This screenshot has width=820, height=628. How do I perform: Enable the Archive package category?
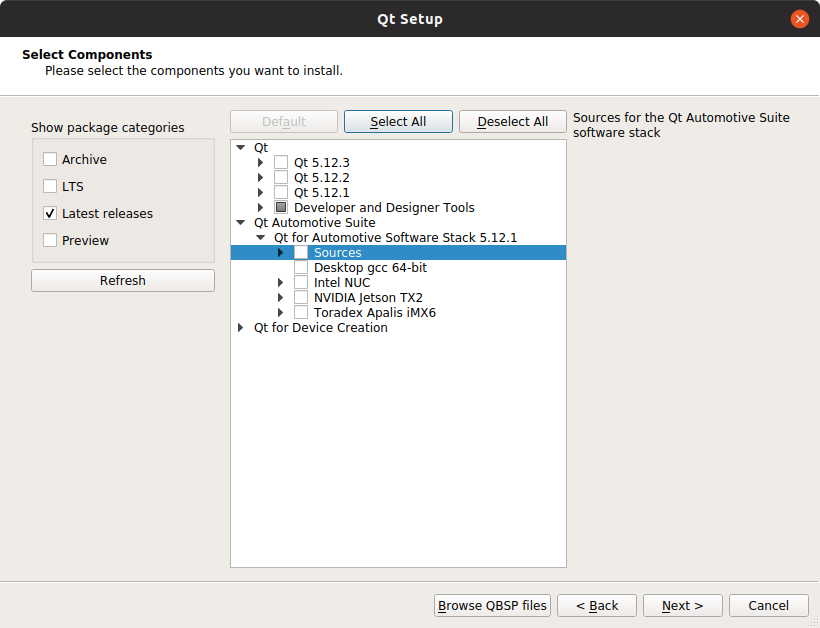pyautogui.click(x=50, y=159)
